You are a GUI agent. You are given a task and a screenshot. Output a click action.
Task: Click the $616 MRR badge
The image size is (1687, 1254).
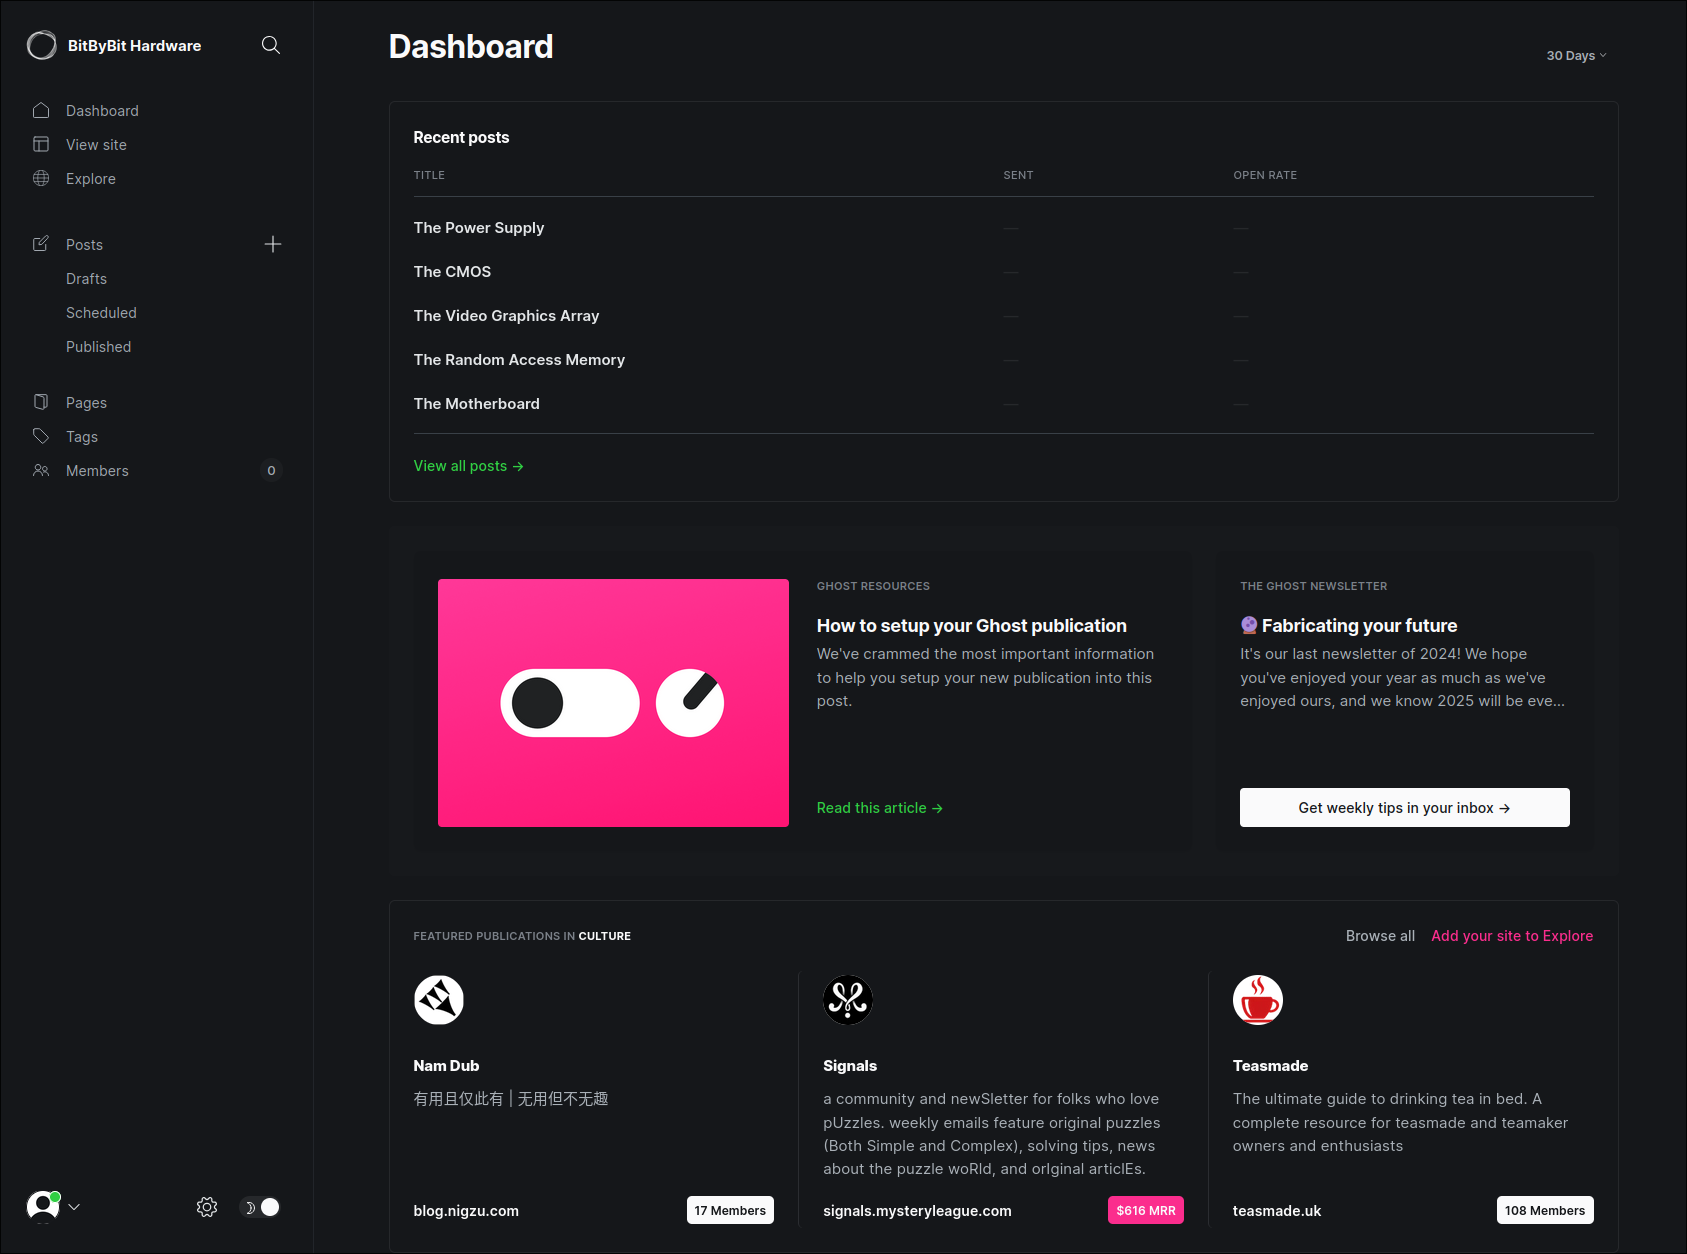[1146, 1210]
